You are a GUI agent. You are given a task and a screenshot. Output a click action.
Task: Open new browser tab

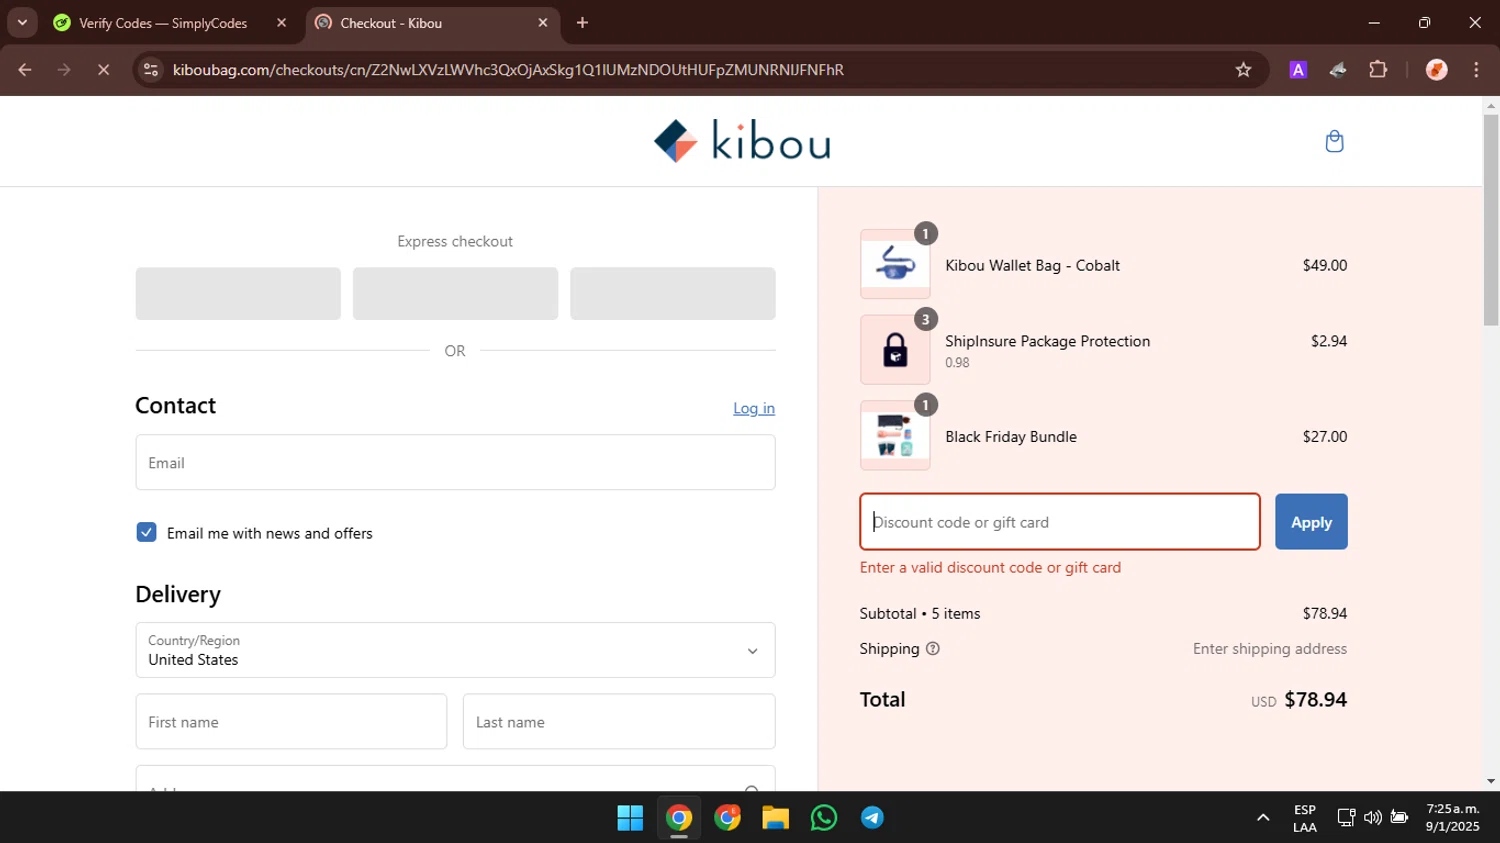coord(582,23)
